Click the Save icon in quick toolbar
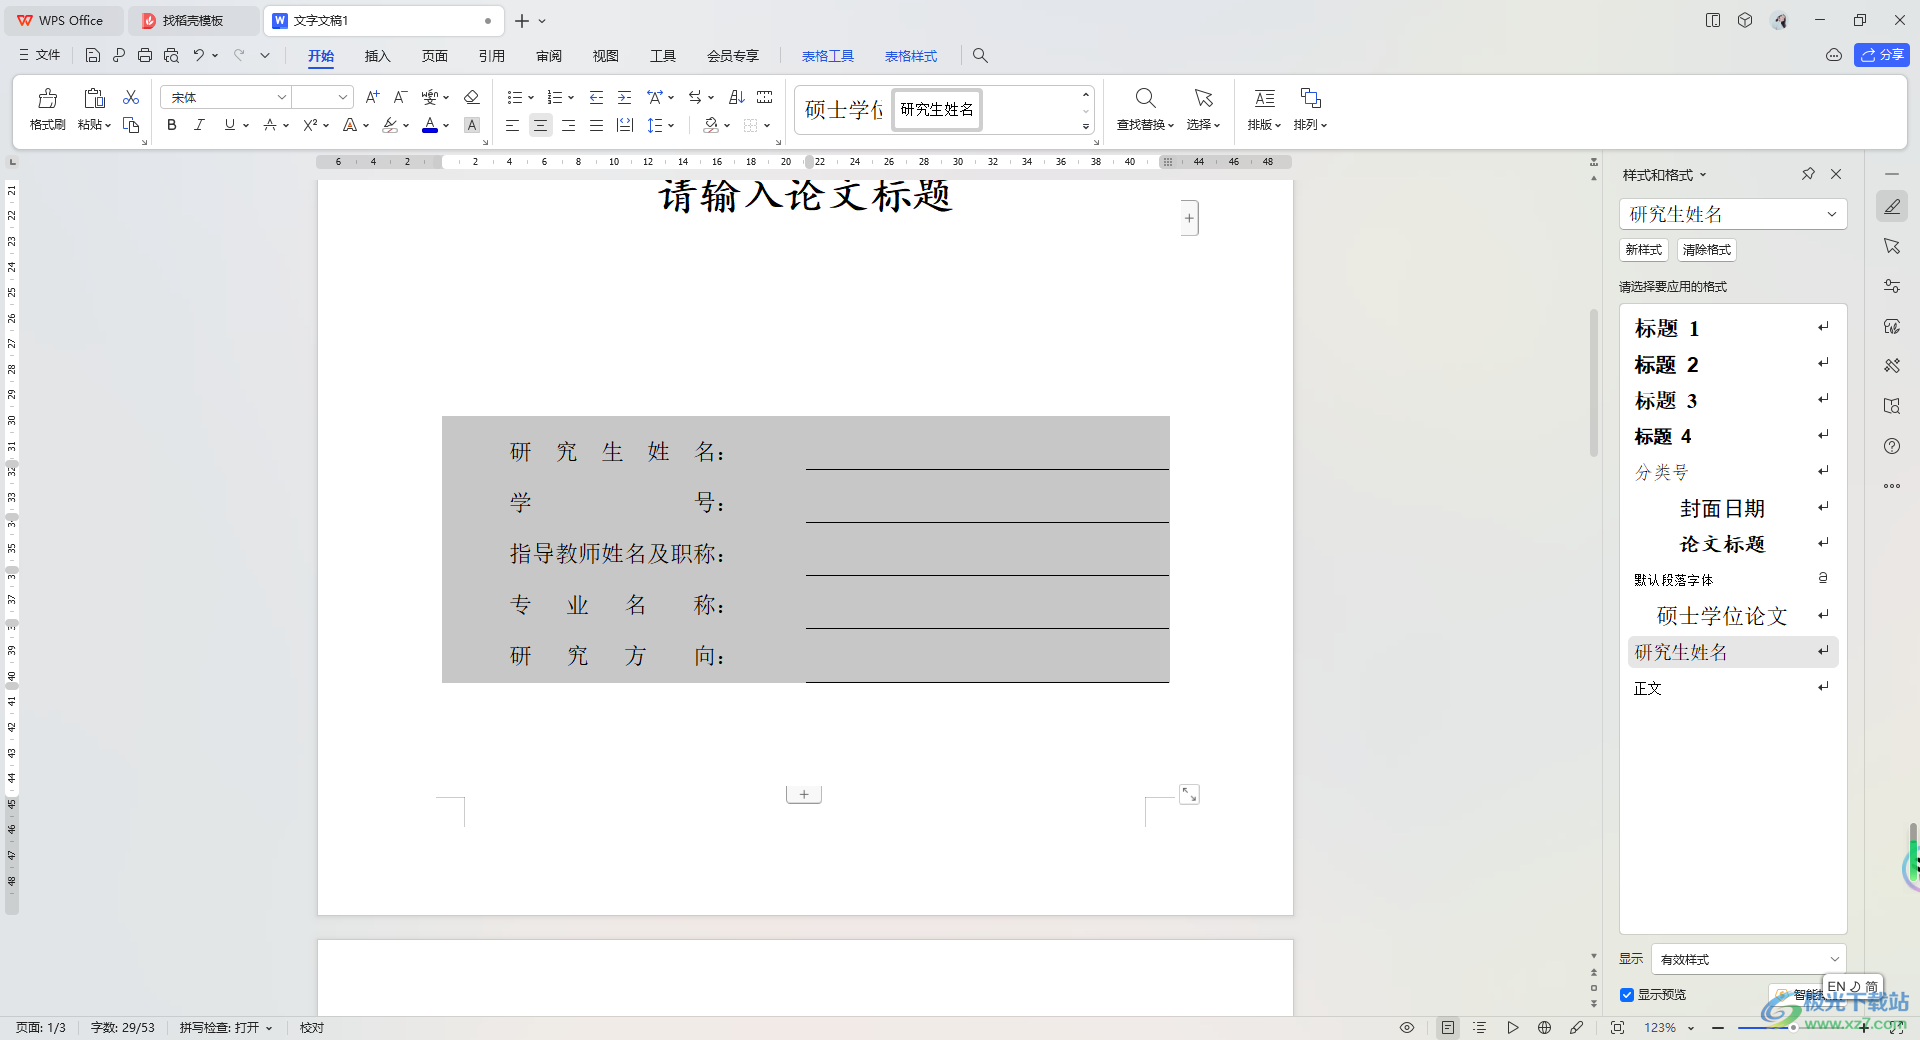 tap(93, 55)
